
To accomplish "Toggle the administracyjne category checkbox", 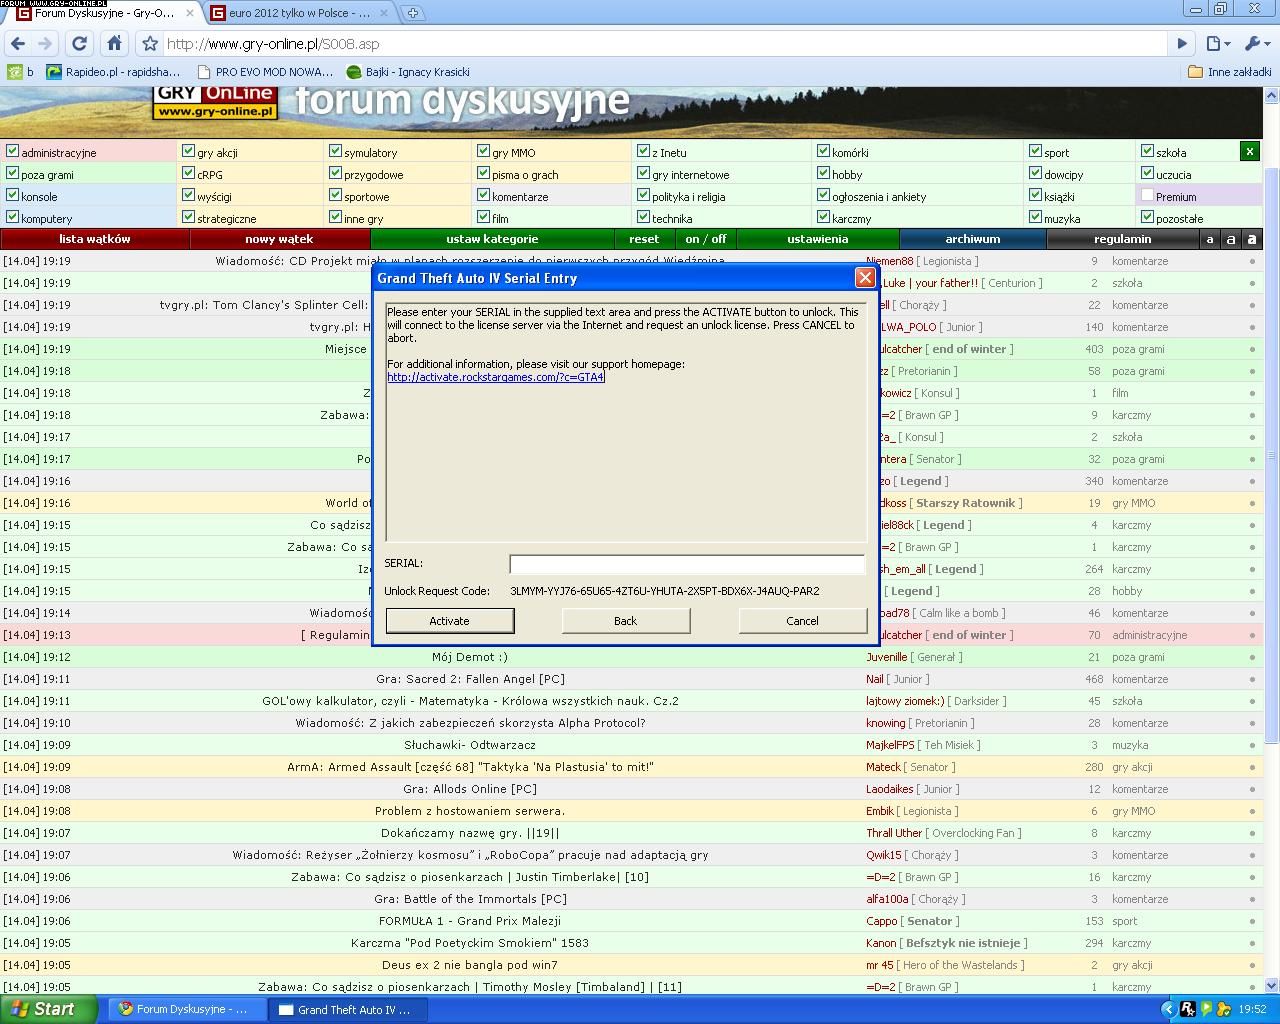I will coord(13,151).
